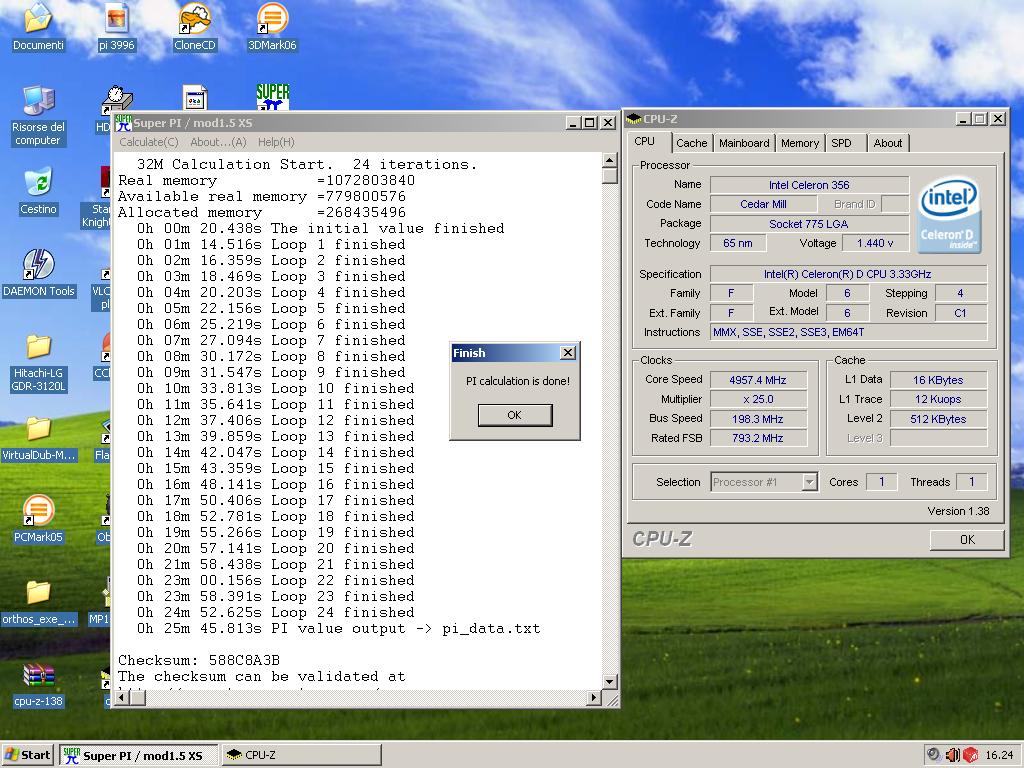
Task: Click the Name field Intel Celeron 356
Action: pyautogui.click(x=809, y=185)
